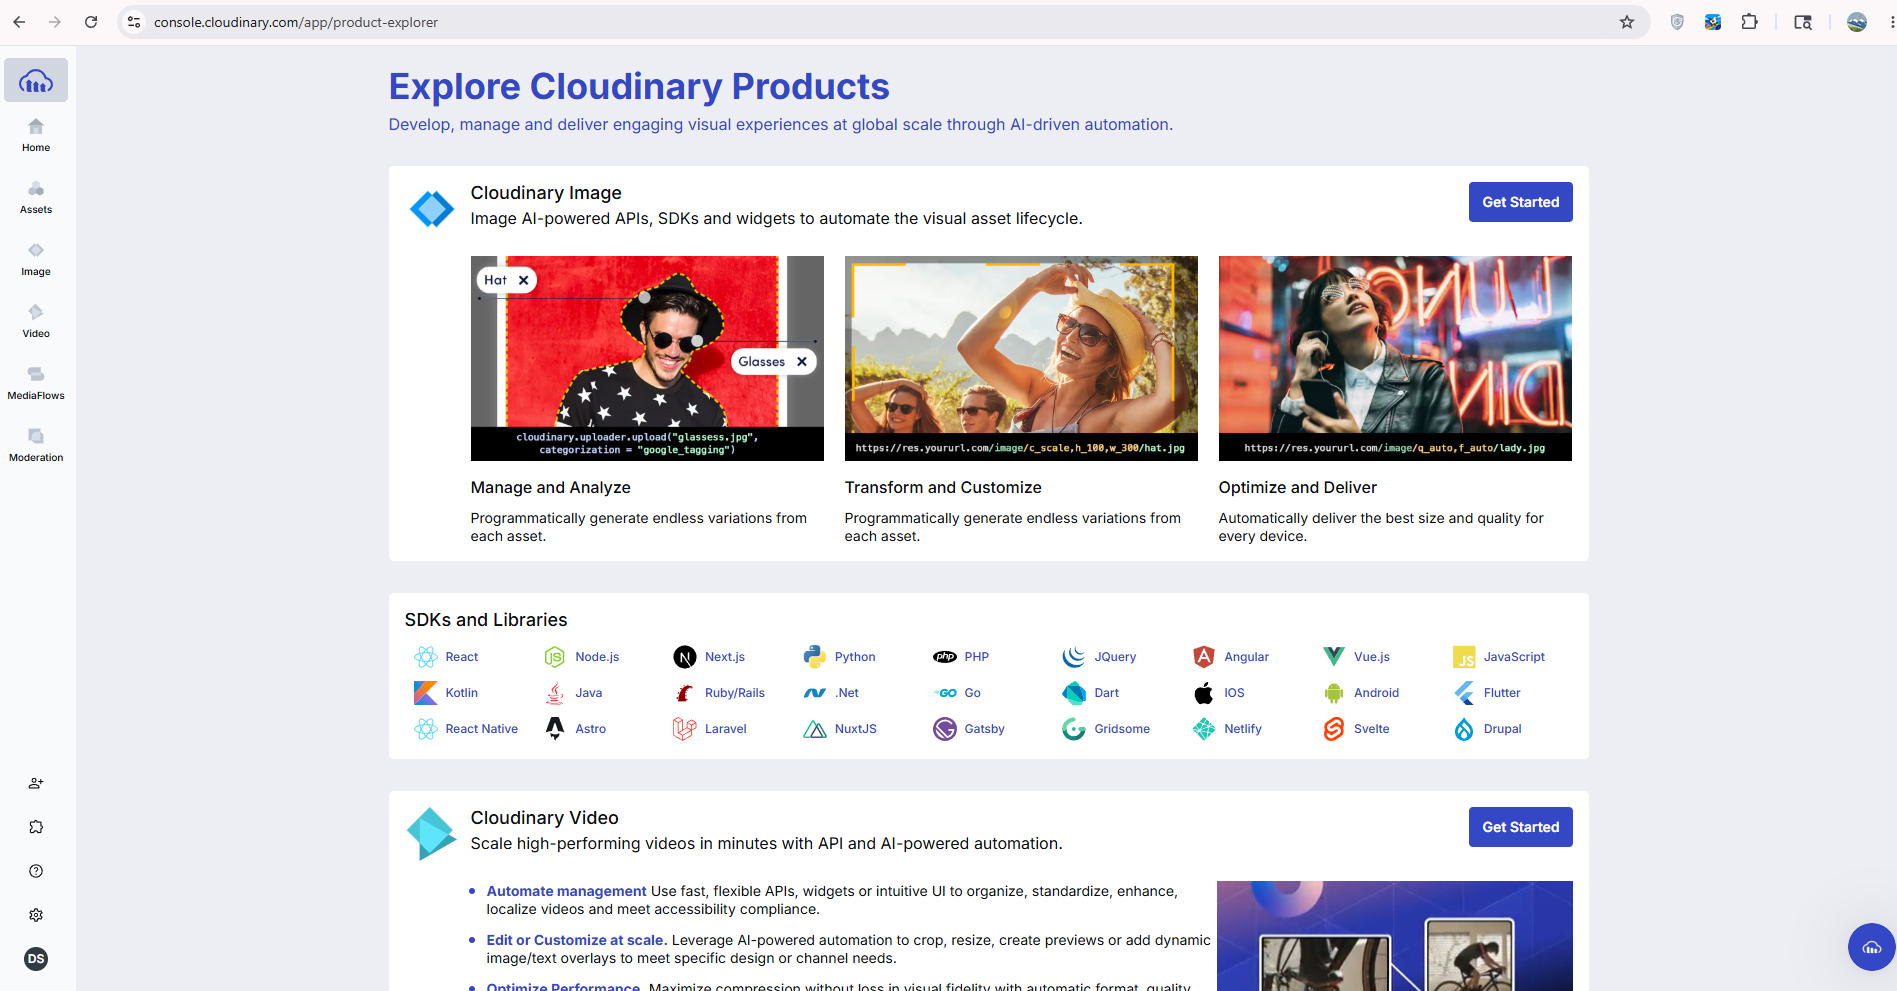Bookmark this page with the star icon
This screenshot has width=1897, height=991.
(1627, 22)
